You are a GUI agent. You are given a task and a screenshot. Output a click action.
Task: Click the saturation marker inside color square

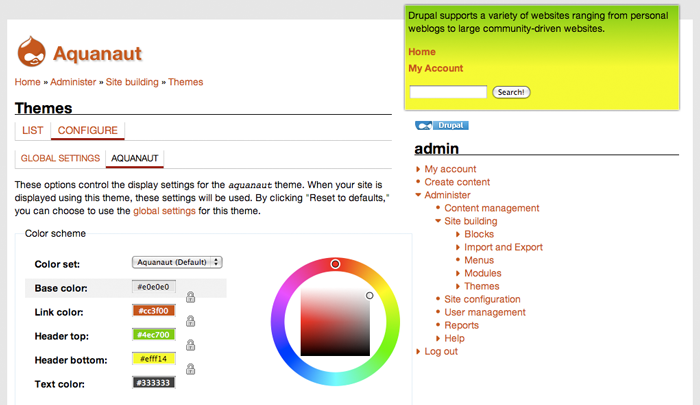point(369,295)
